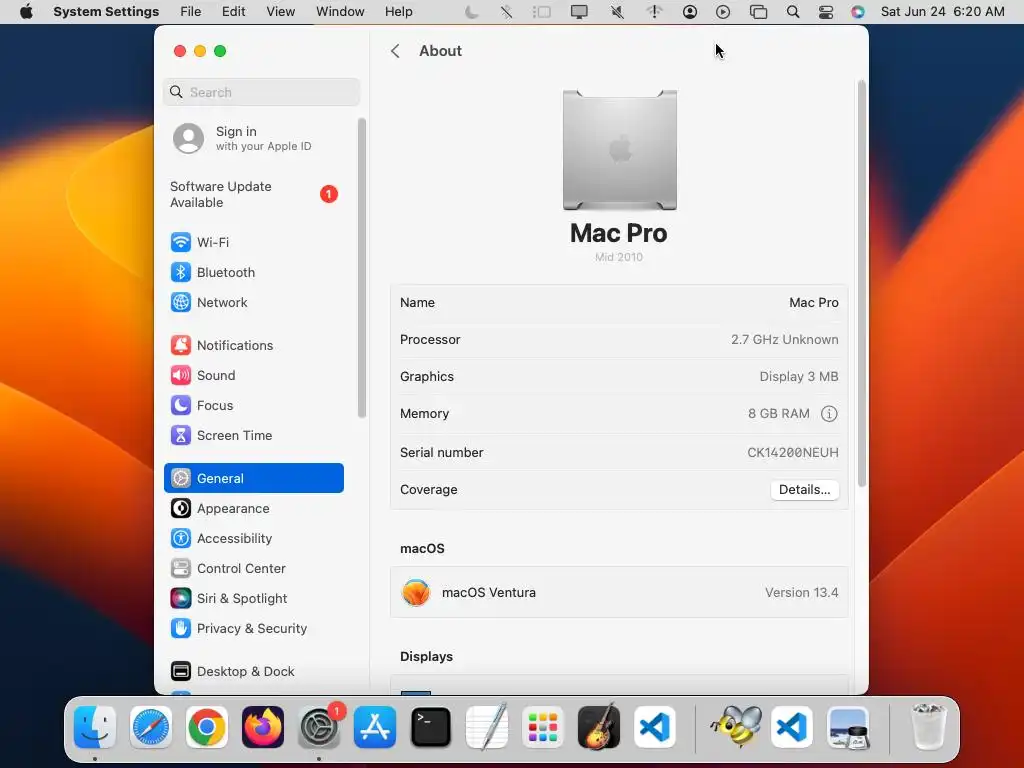The image size is (1024, 768).
Task: Click the settings Search field
Action: (261, 92)
